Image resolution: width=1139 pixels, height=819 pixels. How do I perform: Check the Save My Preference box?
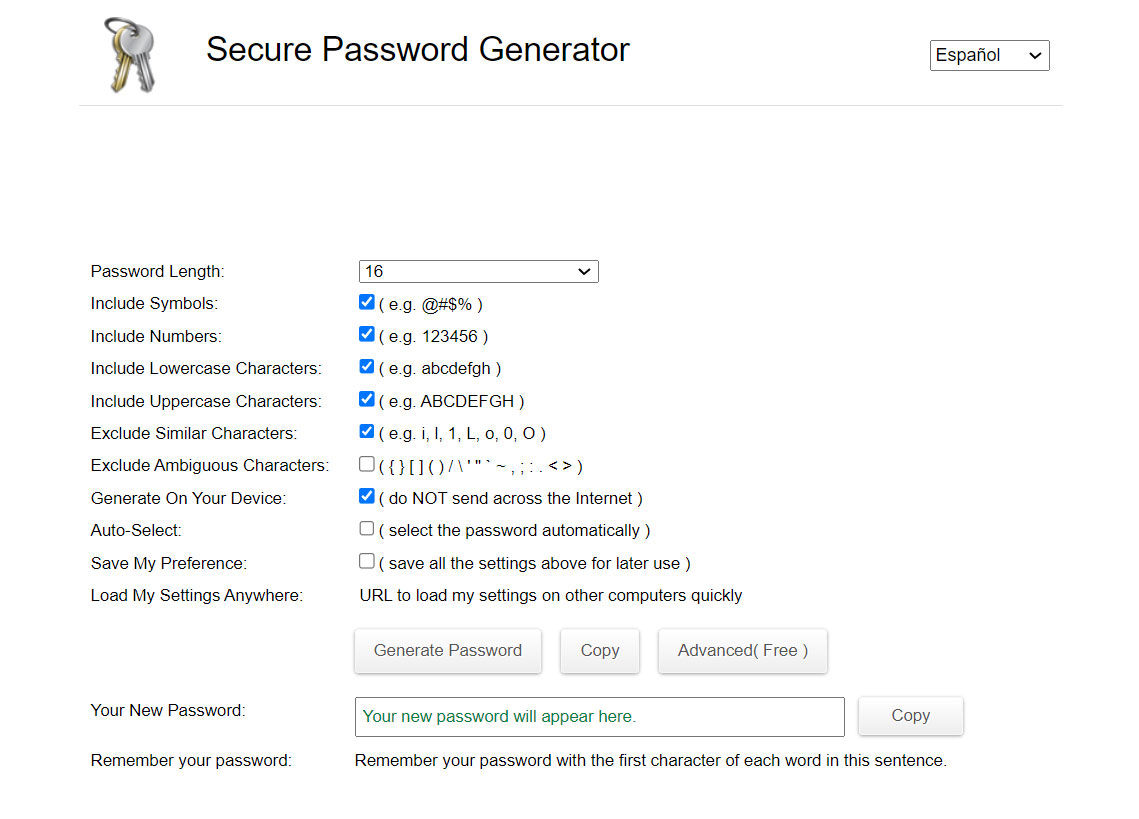pyautogui.click(x=367, y=561)
